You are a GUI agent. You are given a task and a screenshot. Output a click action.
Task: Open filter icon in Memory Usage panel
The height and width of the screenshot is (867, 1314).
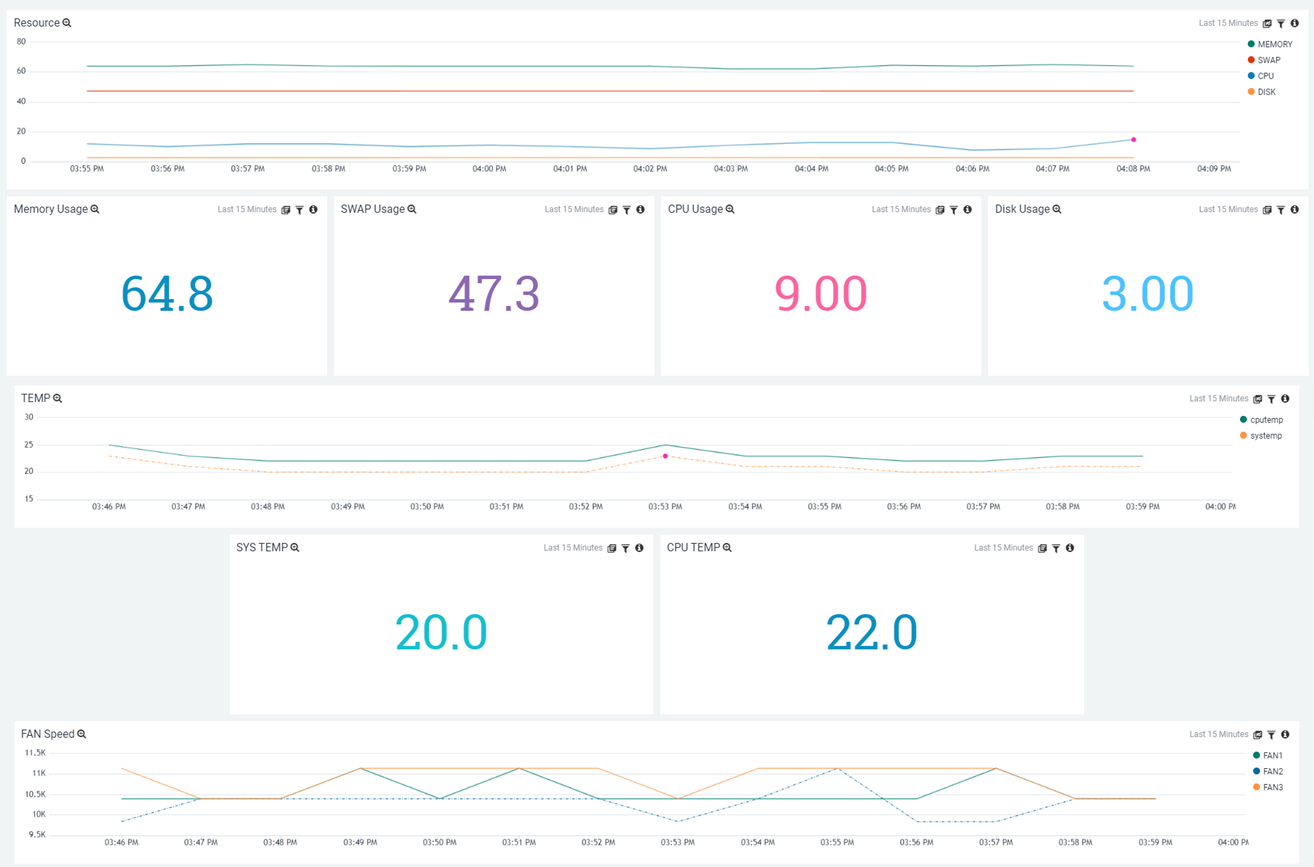click(299, 210)
